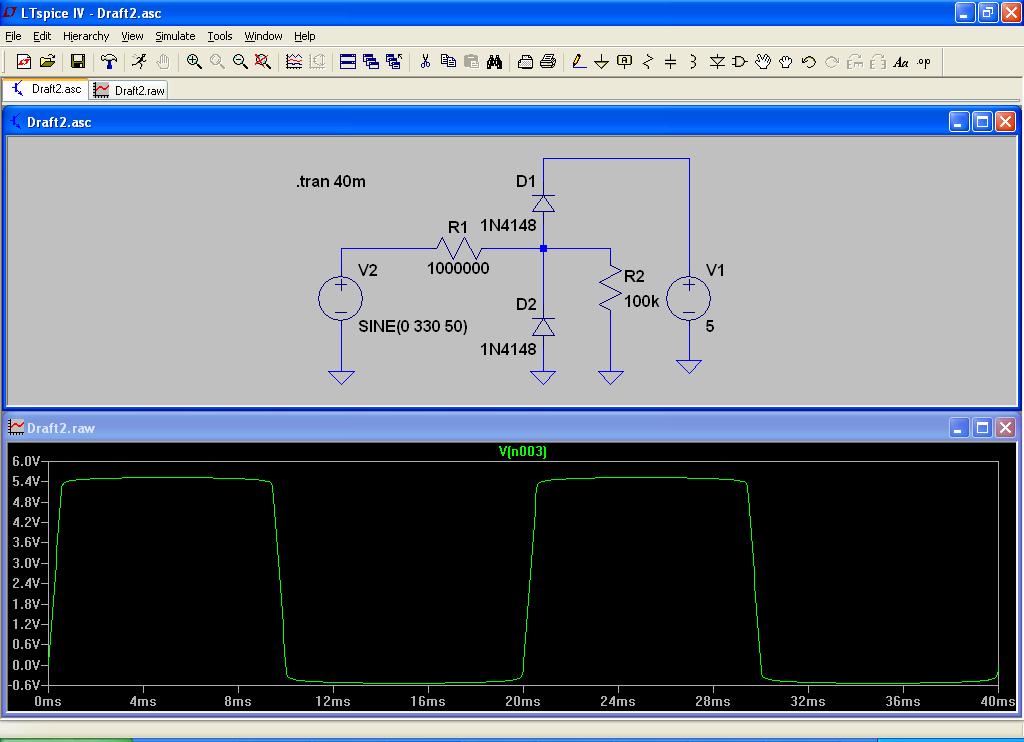The width and height of the screenshot is (1024, 742).
Task: Undo the last action with the arrow icon
Action: point(808,61)
